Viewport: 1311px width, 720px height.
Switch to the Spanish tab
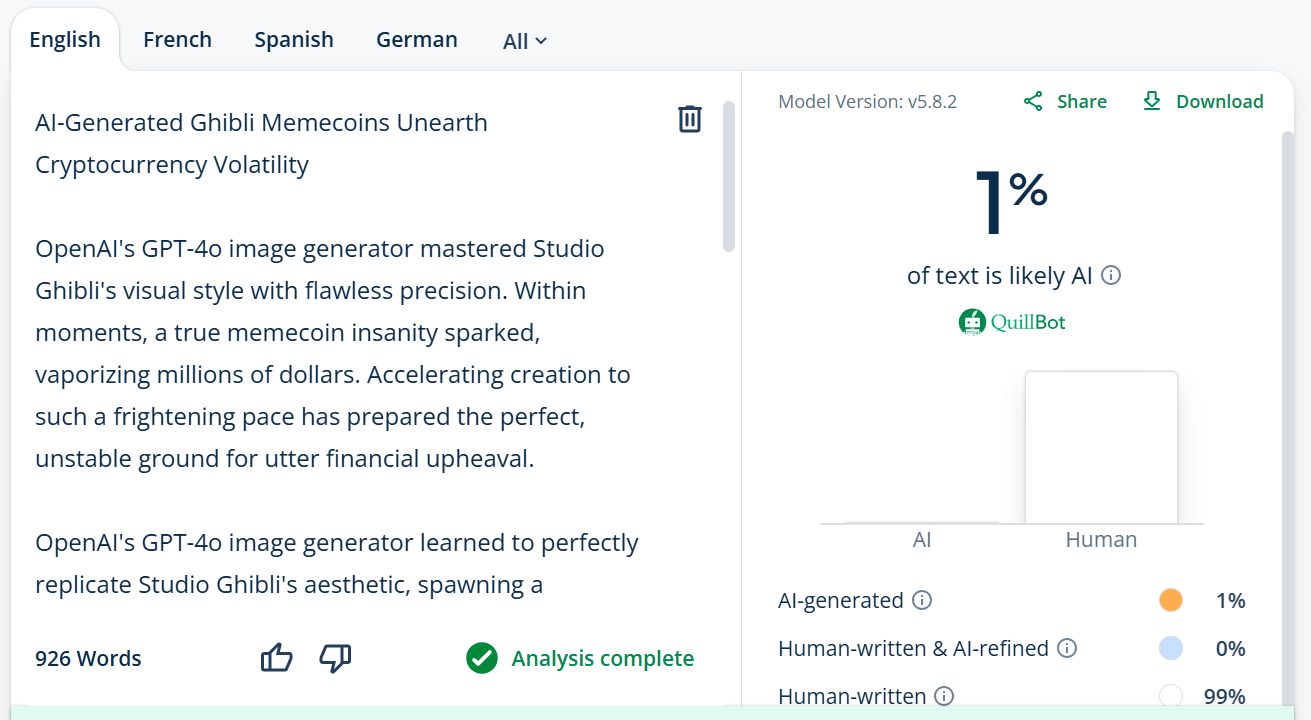click(294, 40)
